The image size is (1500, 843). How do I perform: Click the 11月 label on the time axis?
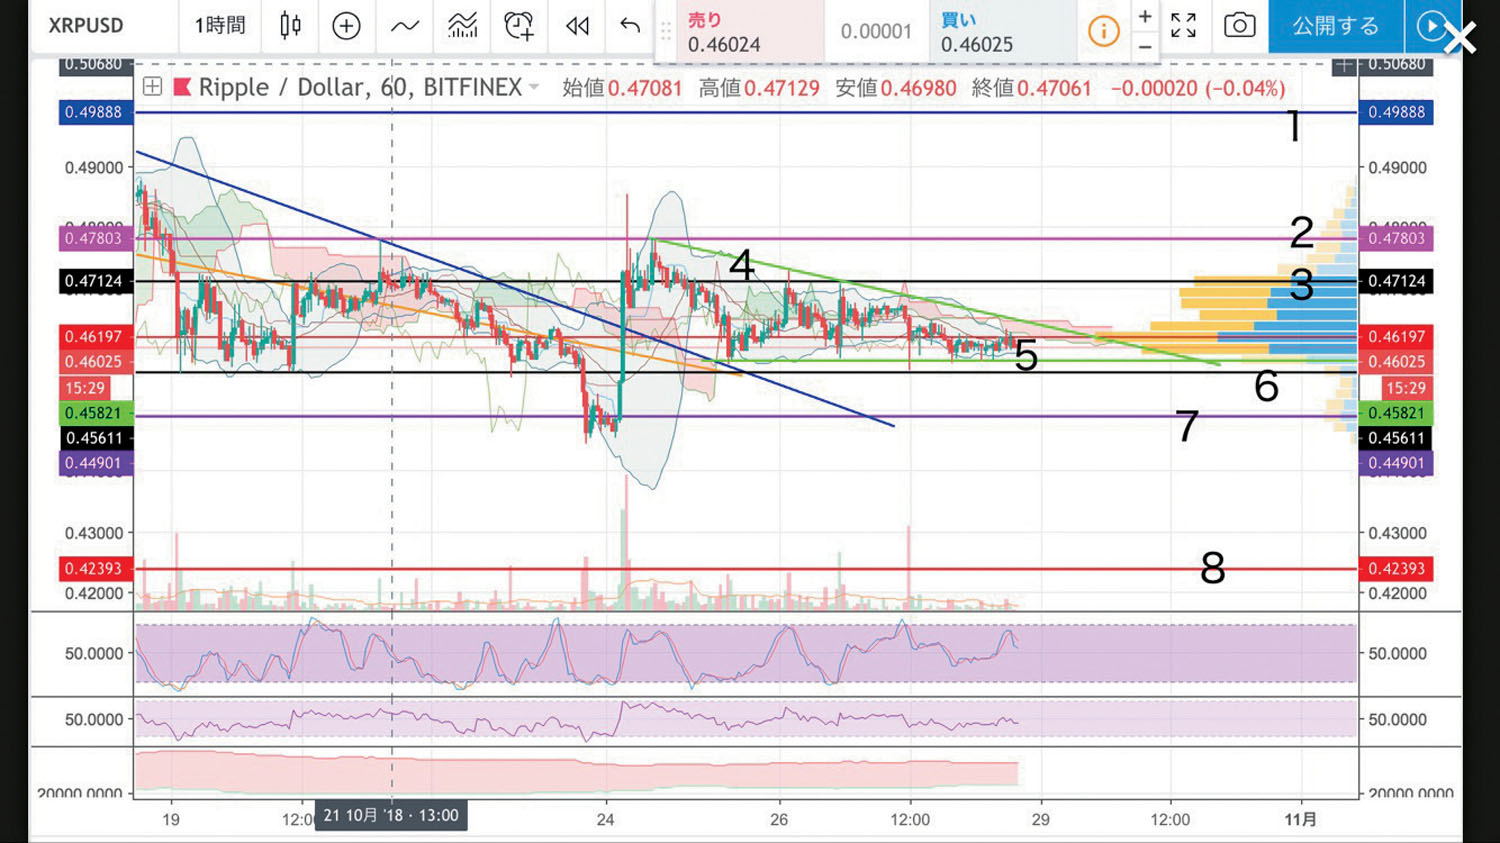1300,819
